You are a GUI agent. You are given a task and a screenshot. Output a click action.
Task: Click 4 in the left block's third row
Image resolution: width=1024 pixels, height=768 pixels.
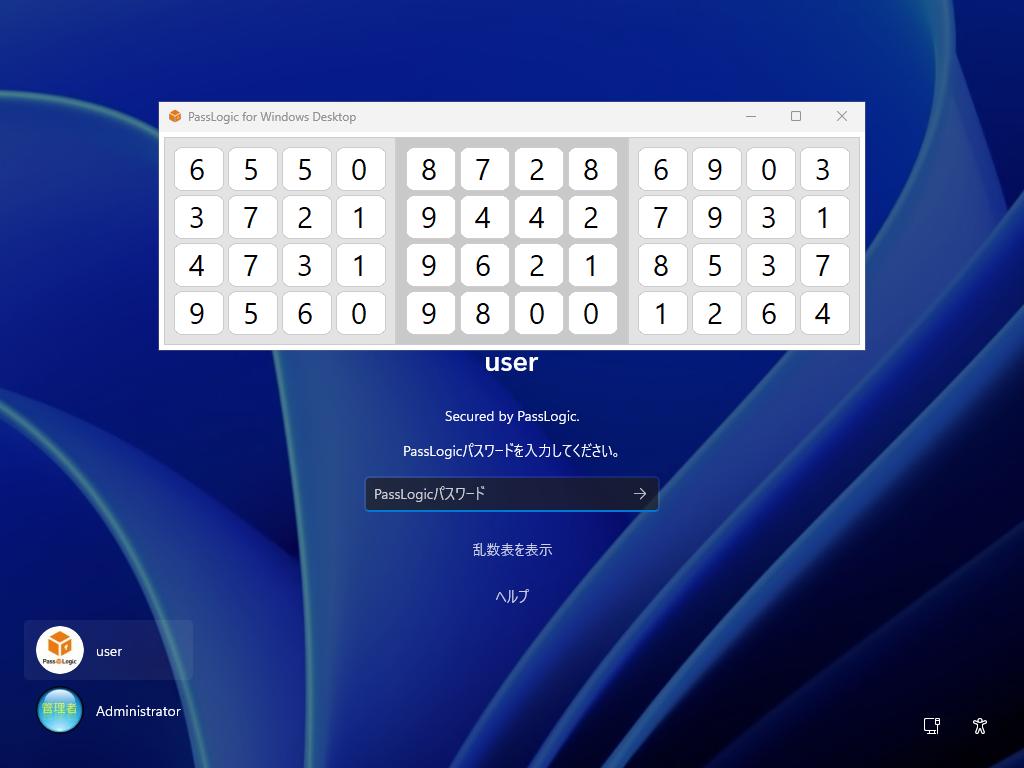tap(199, 265)
